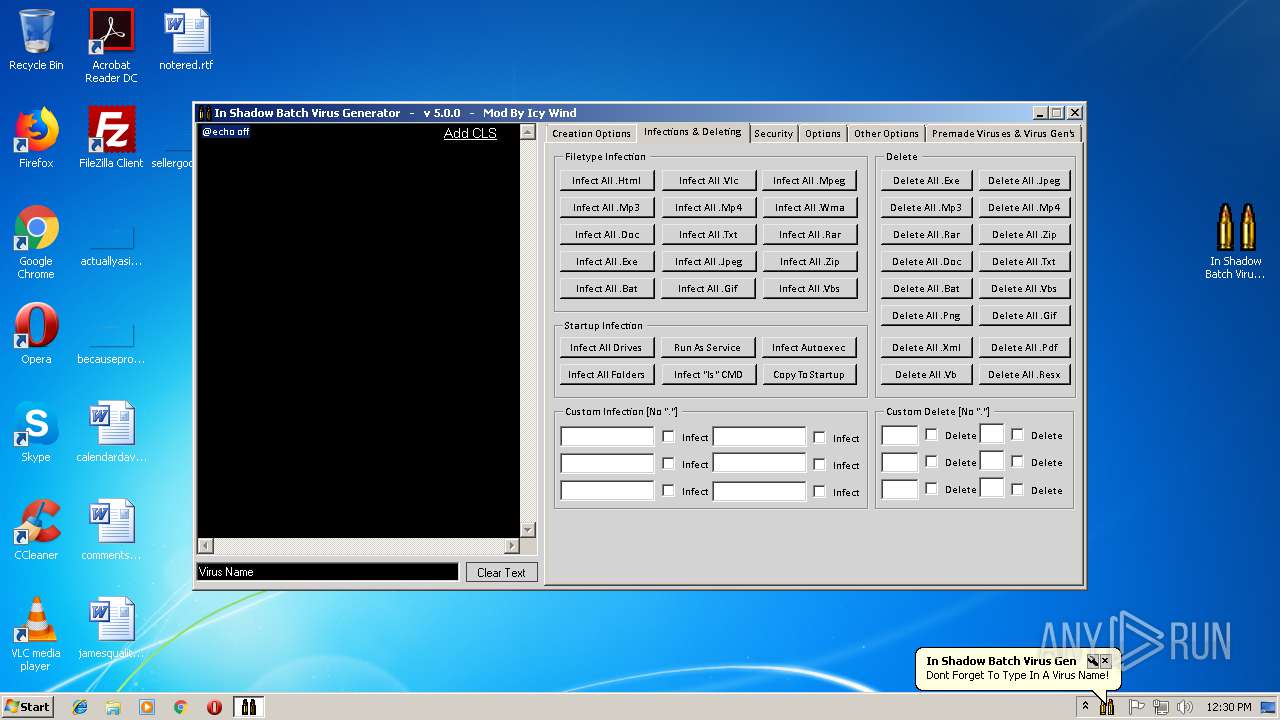This screenshot has width=1280, height=720.
Task: Select the VLC media player shortcut
Action: coord(36,634)
